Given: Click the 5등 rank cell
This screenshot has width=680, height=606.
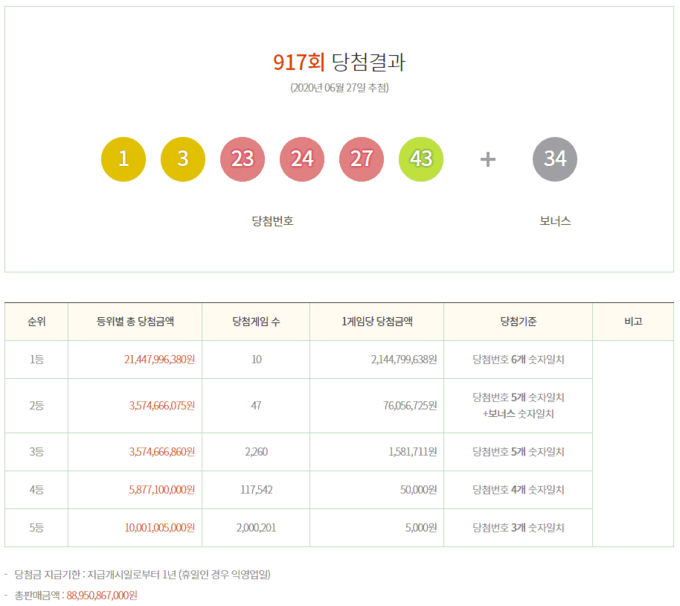Looking at the screenshot, I should [36, 528].
